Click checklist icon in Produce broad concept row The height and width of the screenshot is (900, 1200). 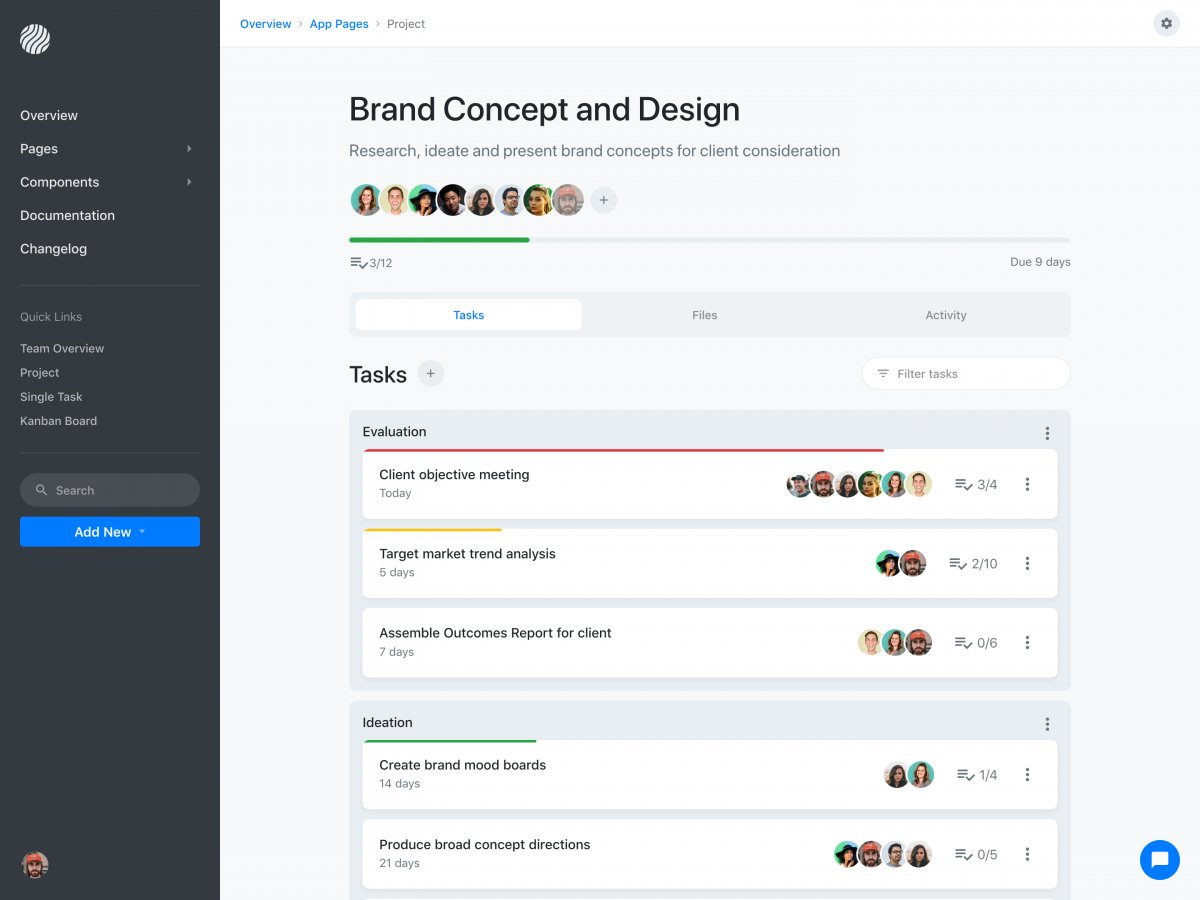tap(964, 855)
